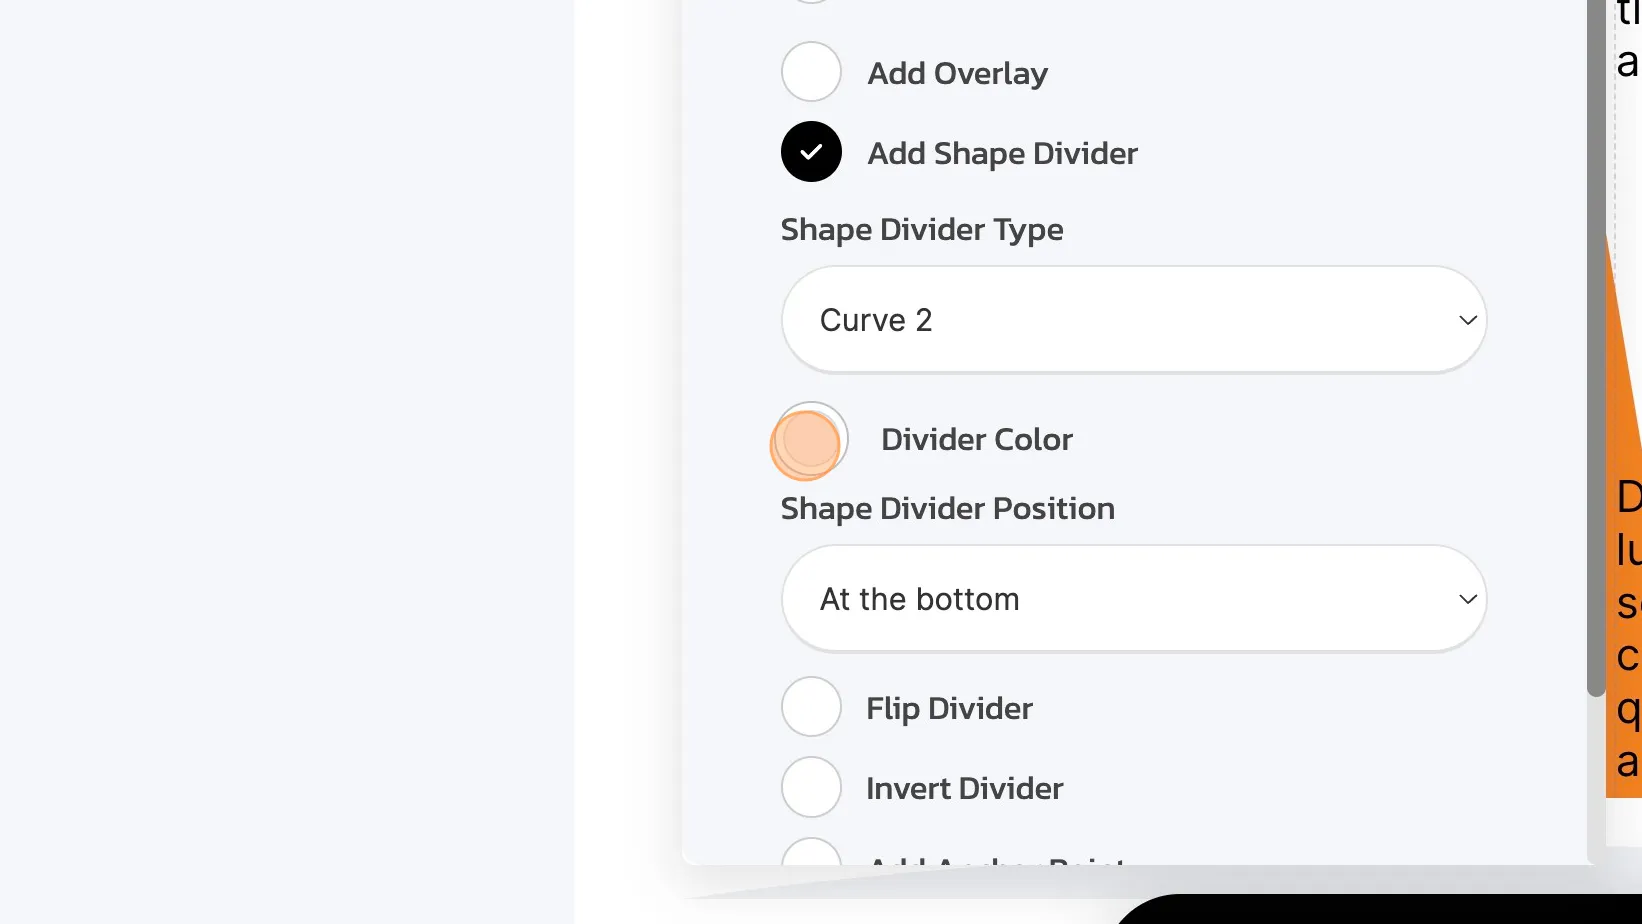Enable the Invert Divider setting
Image resolution: width=1642 pixels, height=924 pixels.
[x=811, y=786]
